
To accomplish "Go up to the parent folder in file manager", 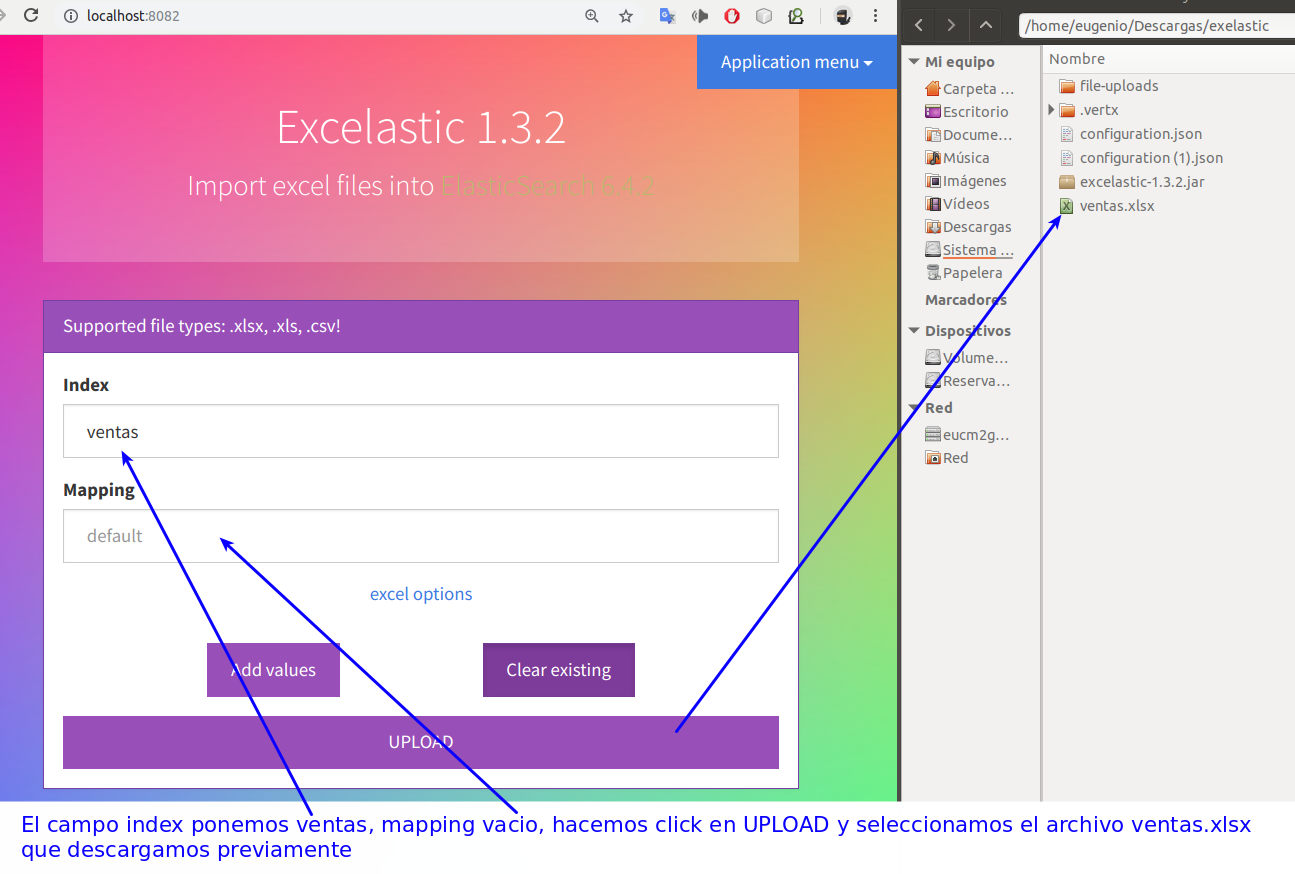I will (986, 25).
